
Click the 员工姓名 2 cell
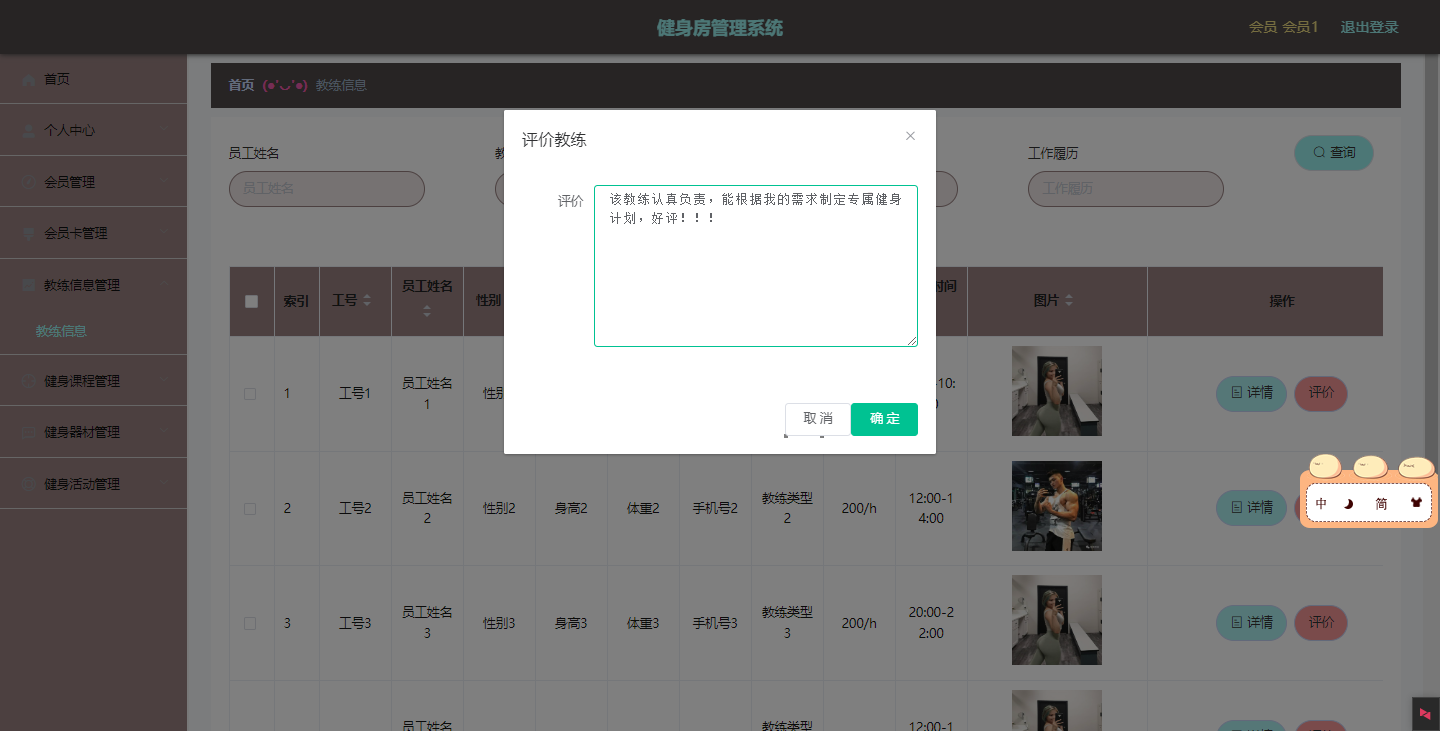click(x=427, y=508)
